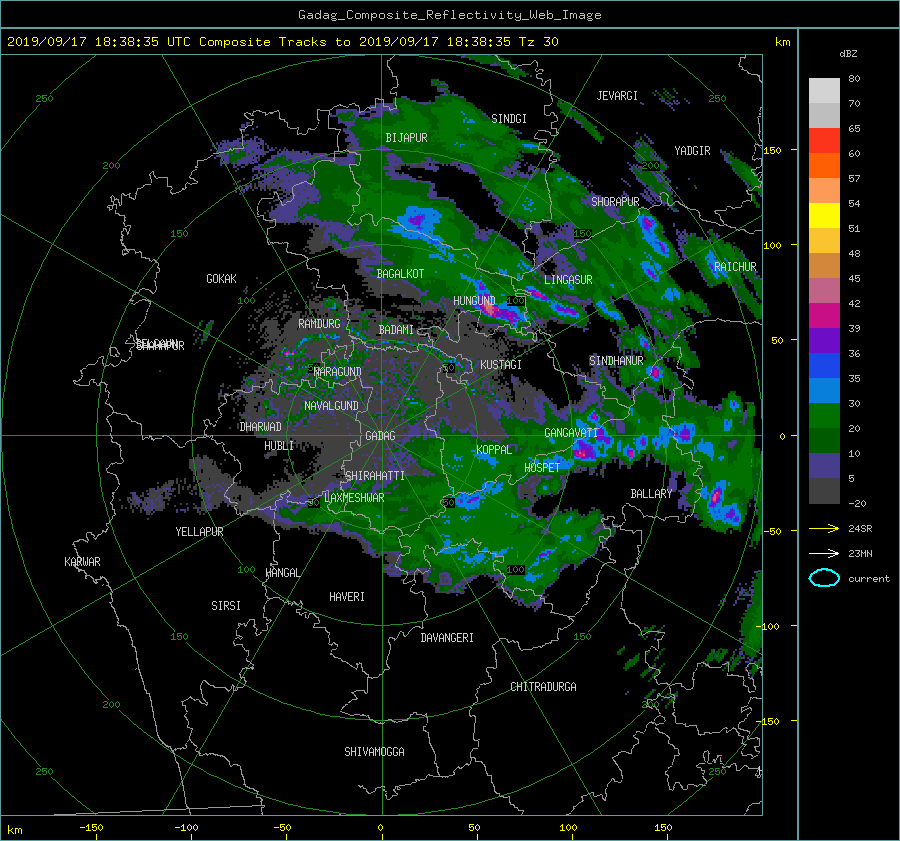This screenshot has height=841, width=900.
Task: Click the SHIVAMOGGA city label
Action: click(x=374, y=752)
